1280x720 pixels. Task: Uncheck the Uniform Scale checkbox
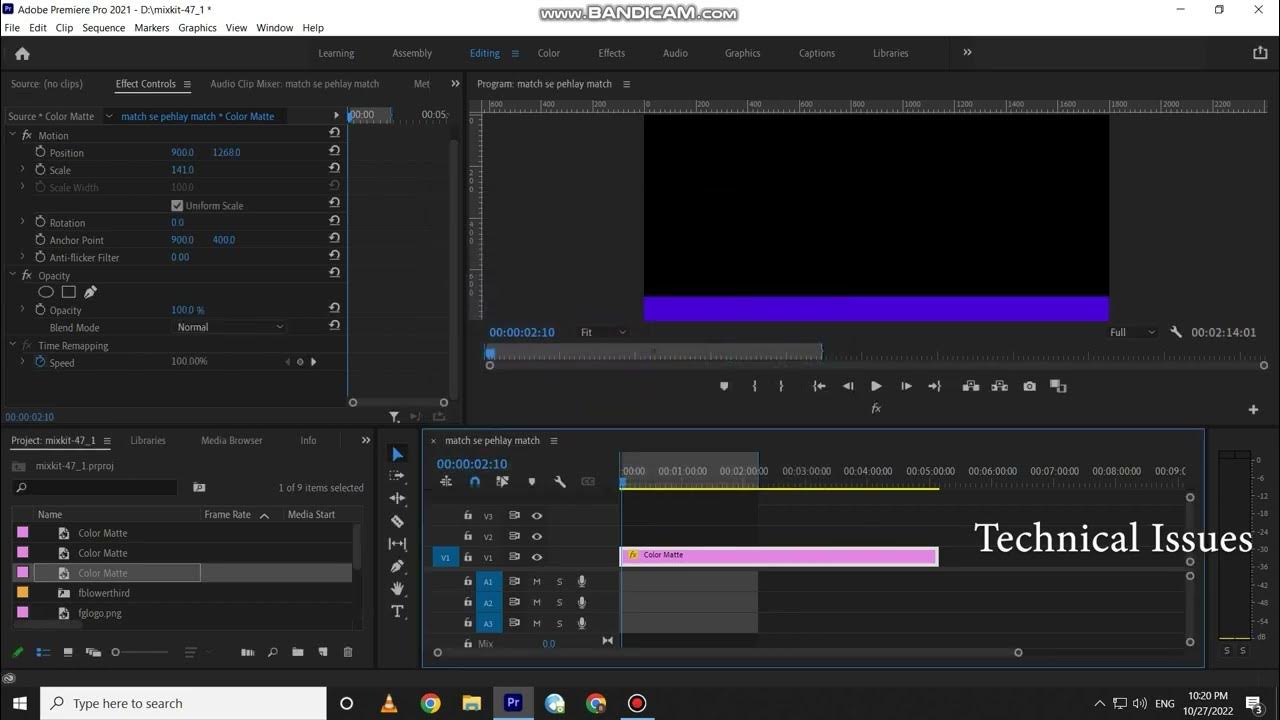(x=177, y=205)
